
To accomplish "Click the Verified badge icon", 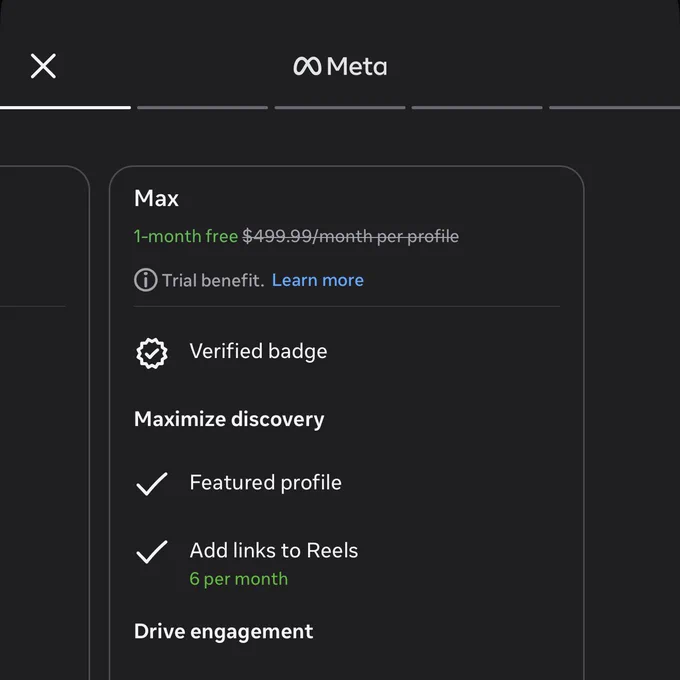I will pos(152,353).
